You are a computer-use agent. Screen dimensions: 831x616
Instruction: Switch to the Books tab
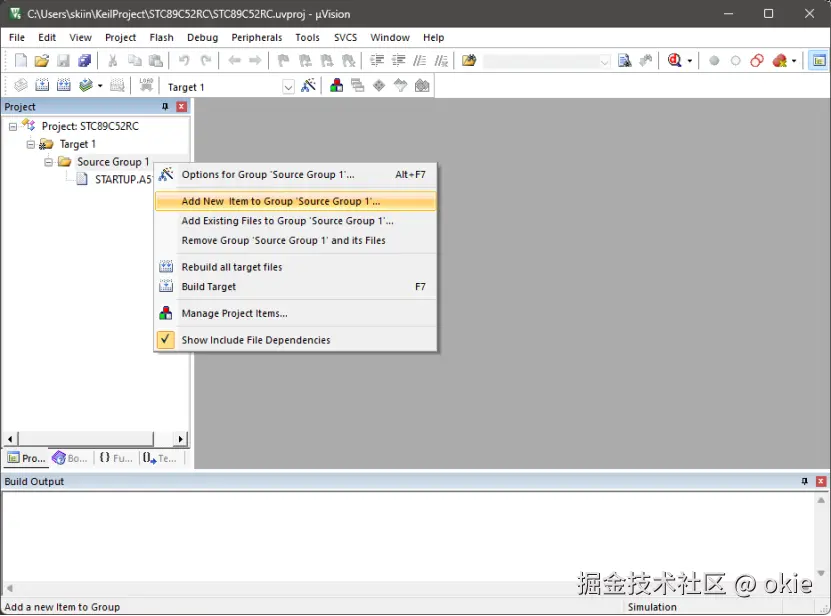pyautogui.click(x=70, y=458)
